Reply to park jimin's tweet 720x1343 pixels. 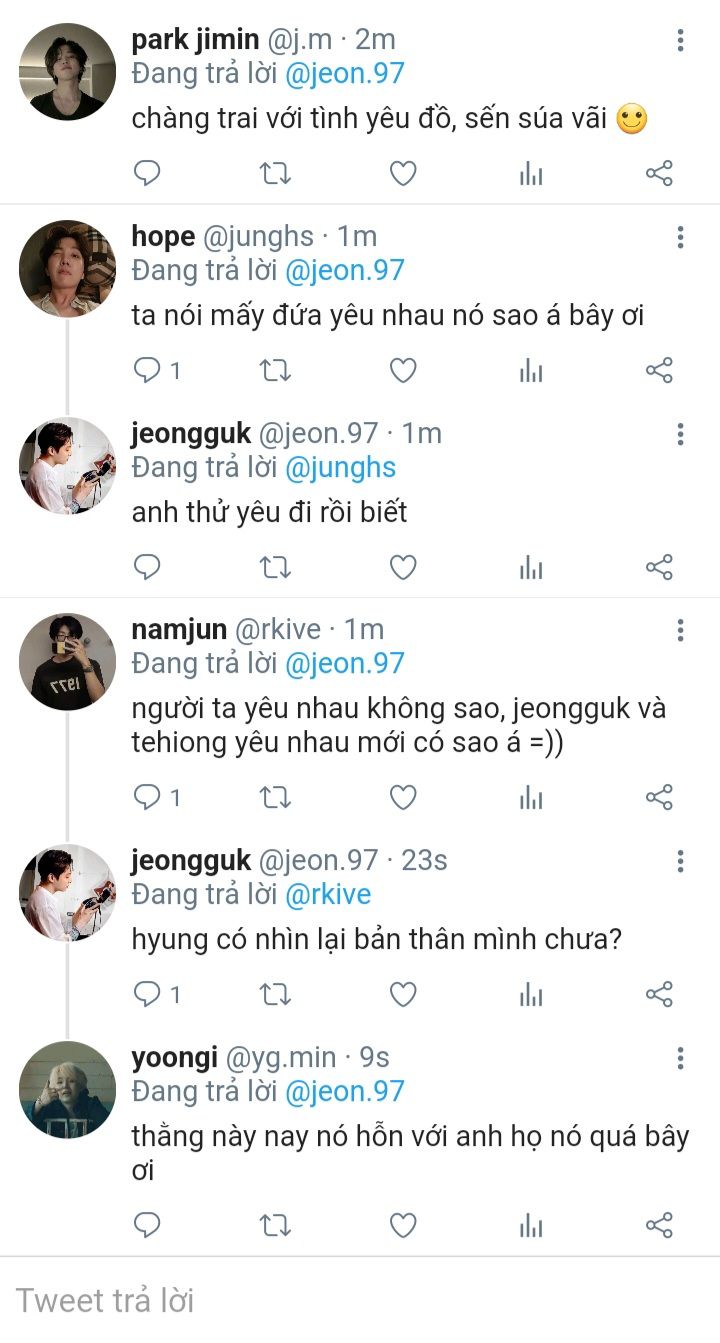coord(147,174)
